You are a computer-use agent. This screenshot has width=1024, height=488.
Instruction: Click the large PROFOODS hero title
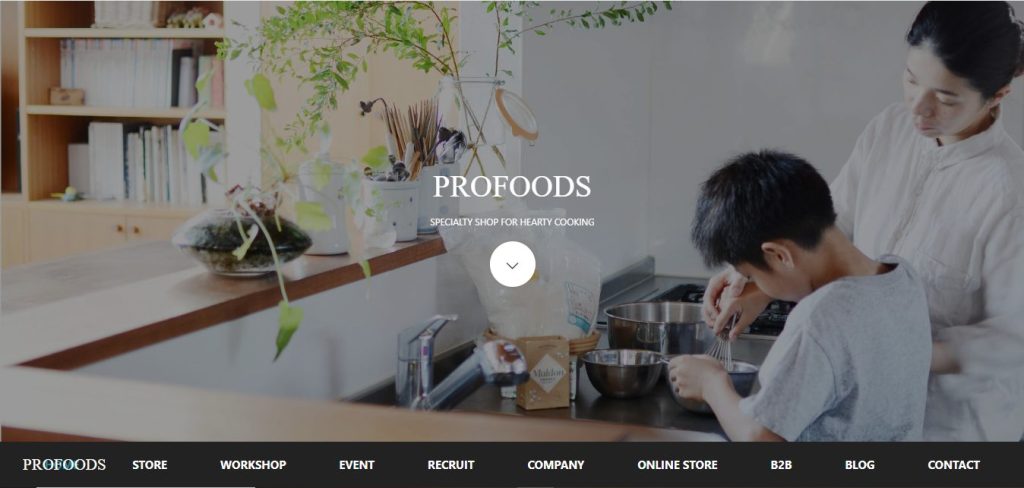coord(512,186)
